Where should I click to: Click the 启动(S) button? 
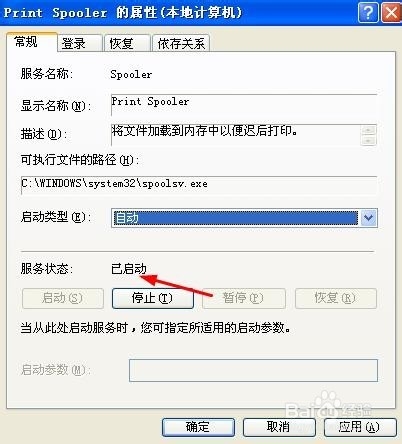pyautogui.click(x=63, y=298)
